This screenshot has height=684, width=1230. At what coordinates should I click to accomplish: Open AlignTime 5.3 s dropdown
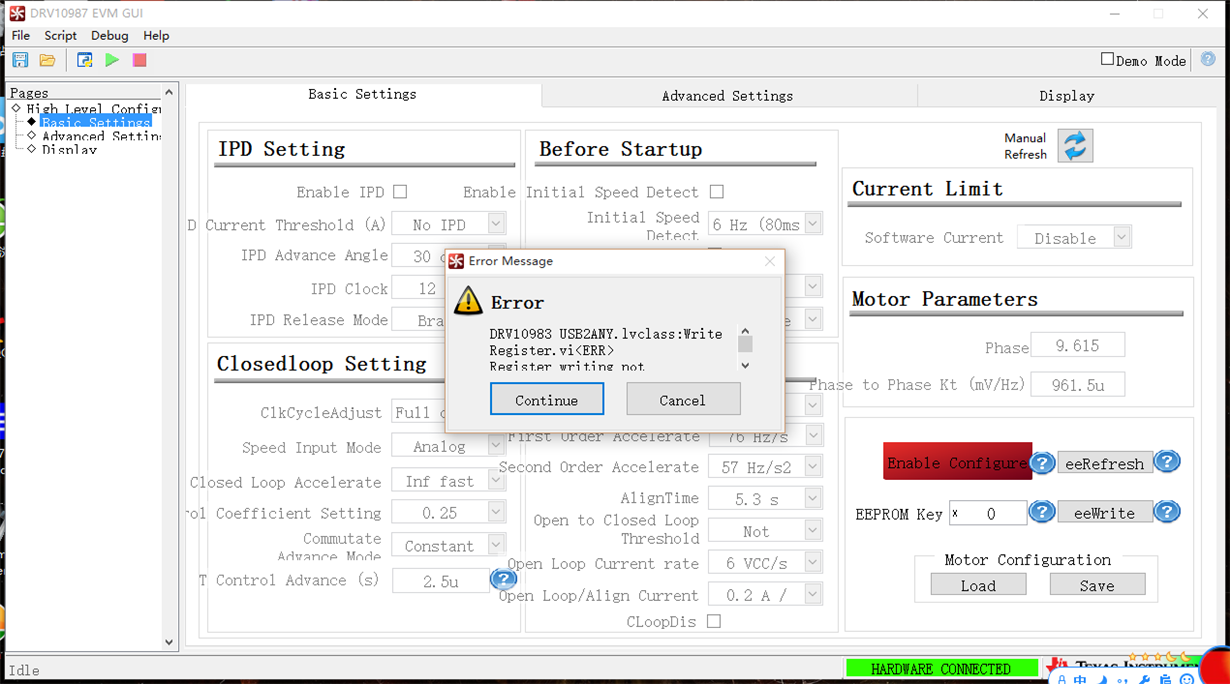(813, 498)
